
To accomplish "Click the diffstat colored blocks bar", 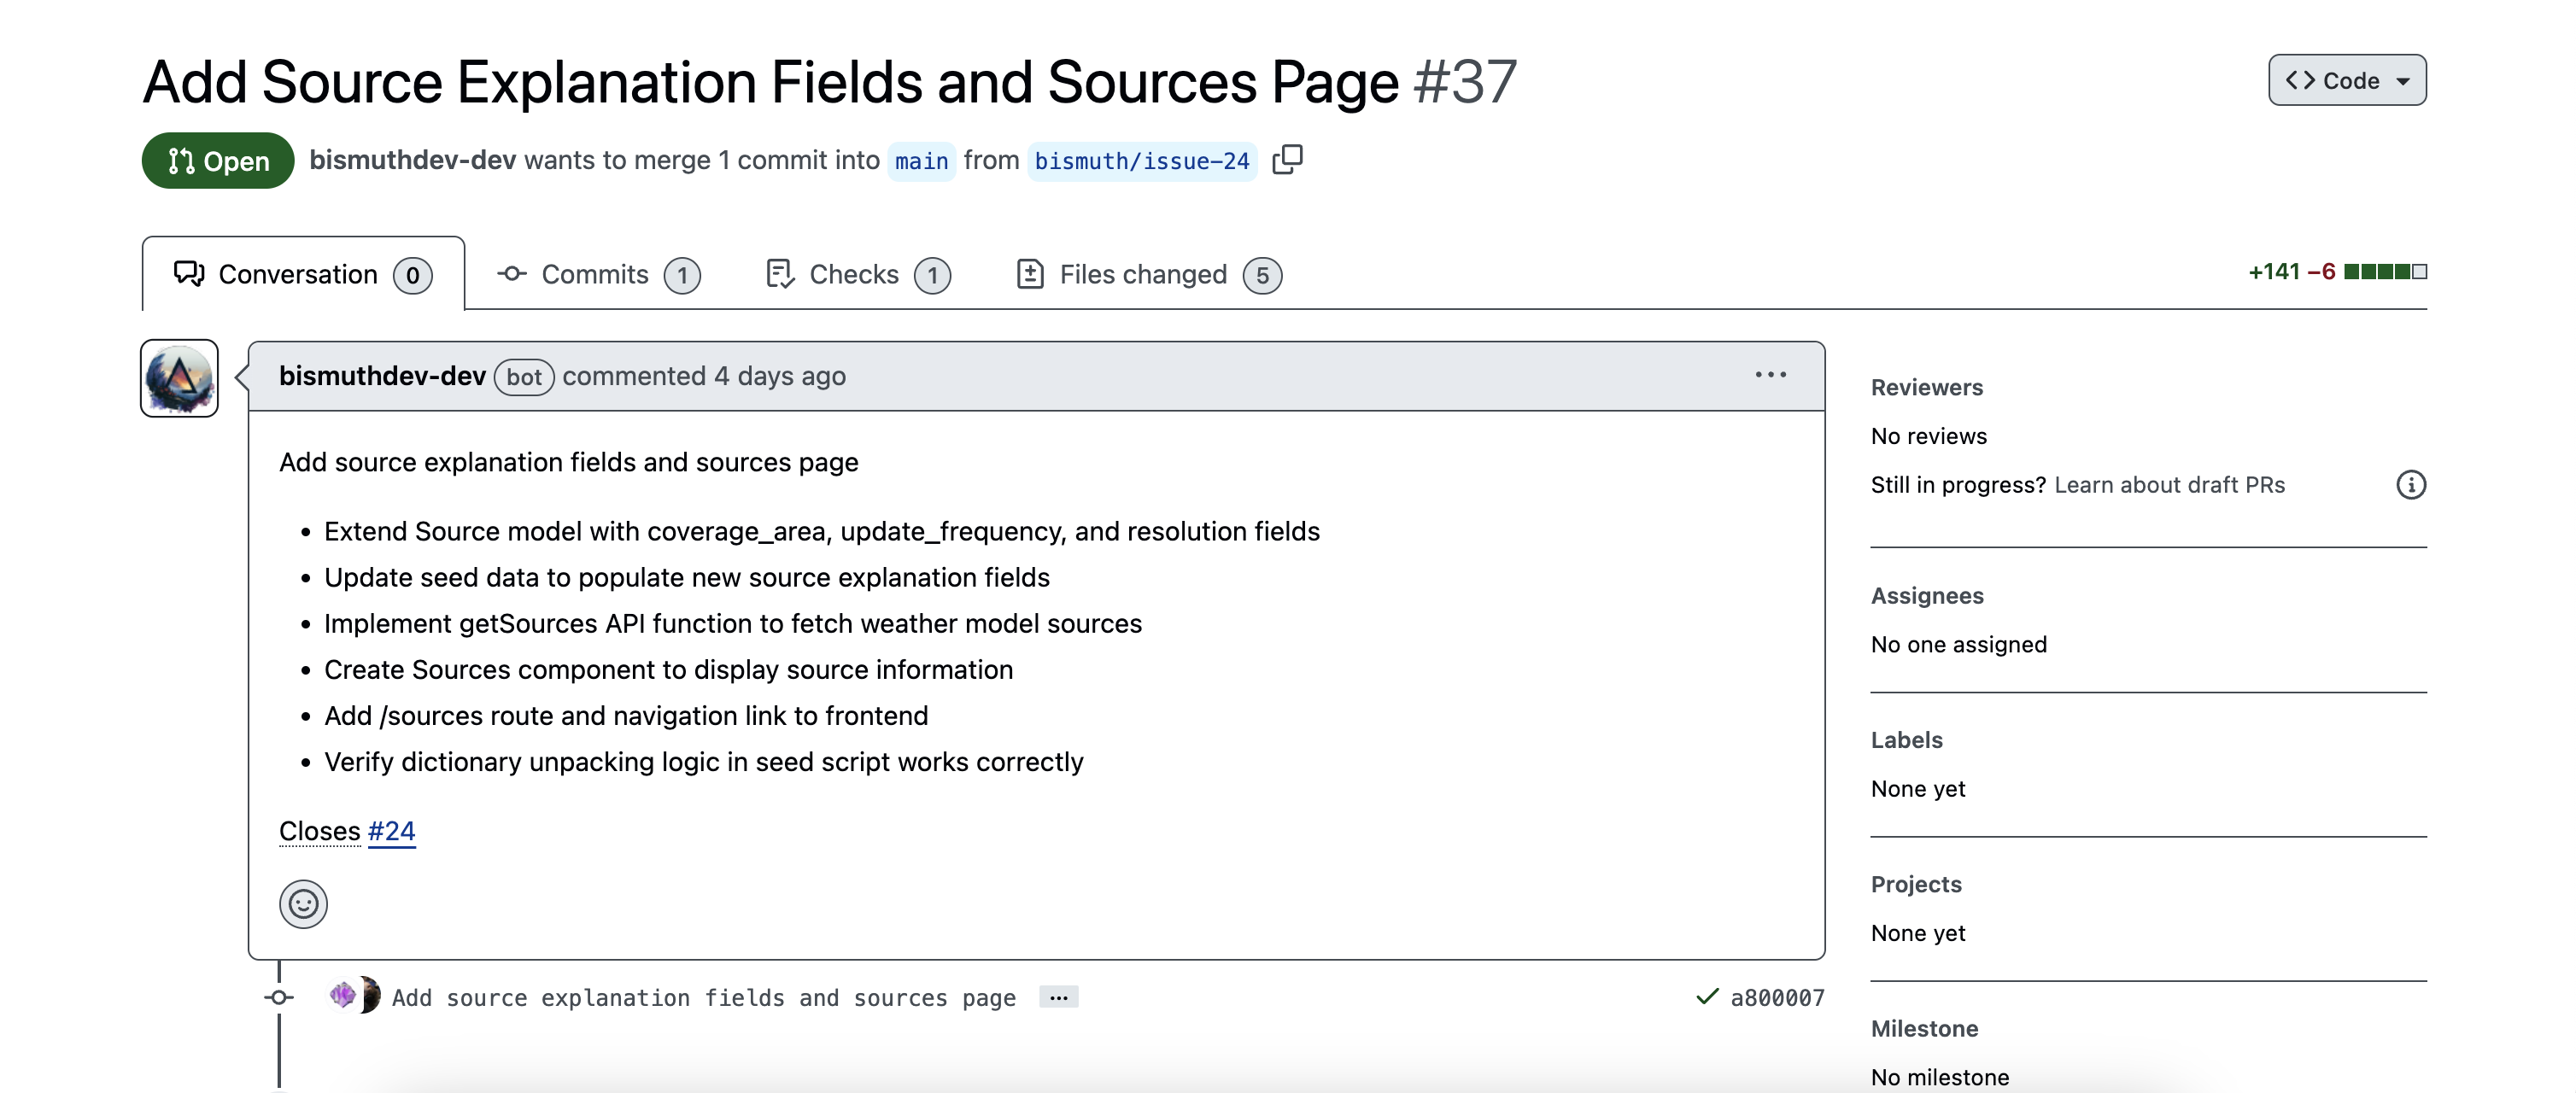I will coord(2385,272).
